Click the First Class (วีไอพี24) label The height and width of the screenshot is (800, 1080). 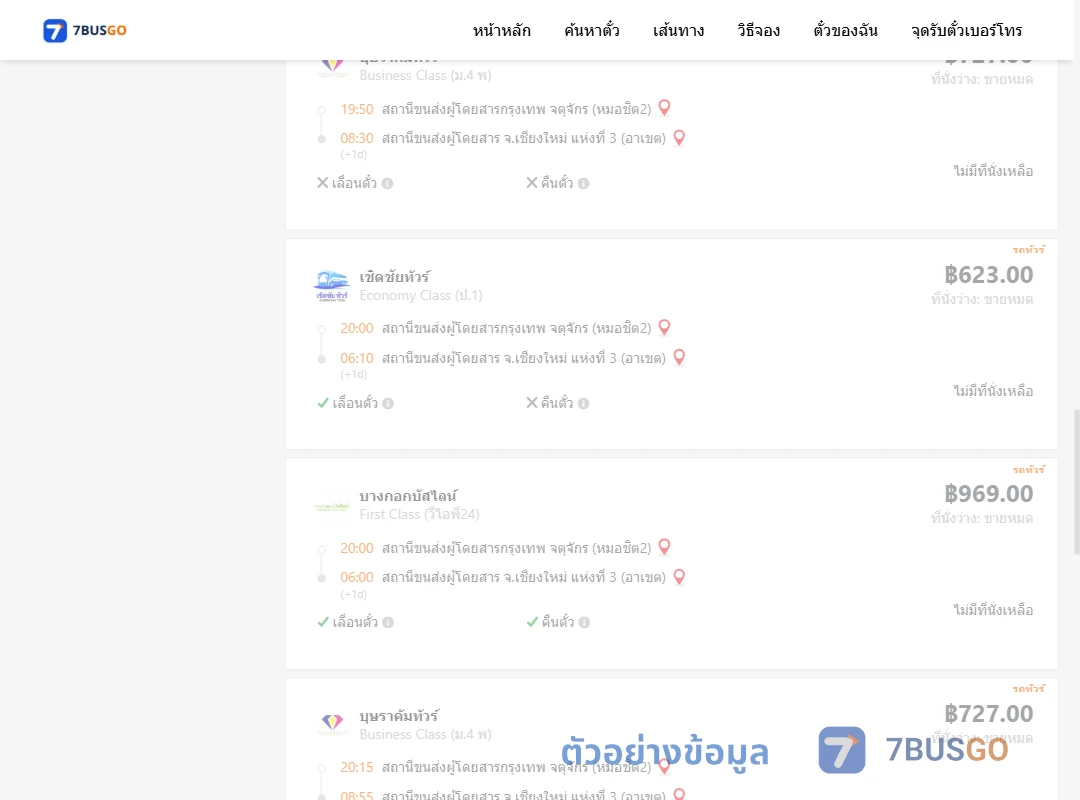coord(419,515)
